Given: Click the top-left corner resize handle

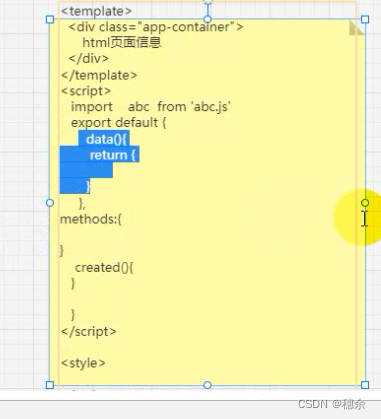Looking at the screenshot, I should click(x=50, y=19).
